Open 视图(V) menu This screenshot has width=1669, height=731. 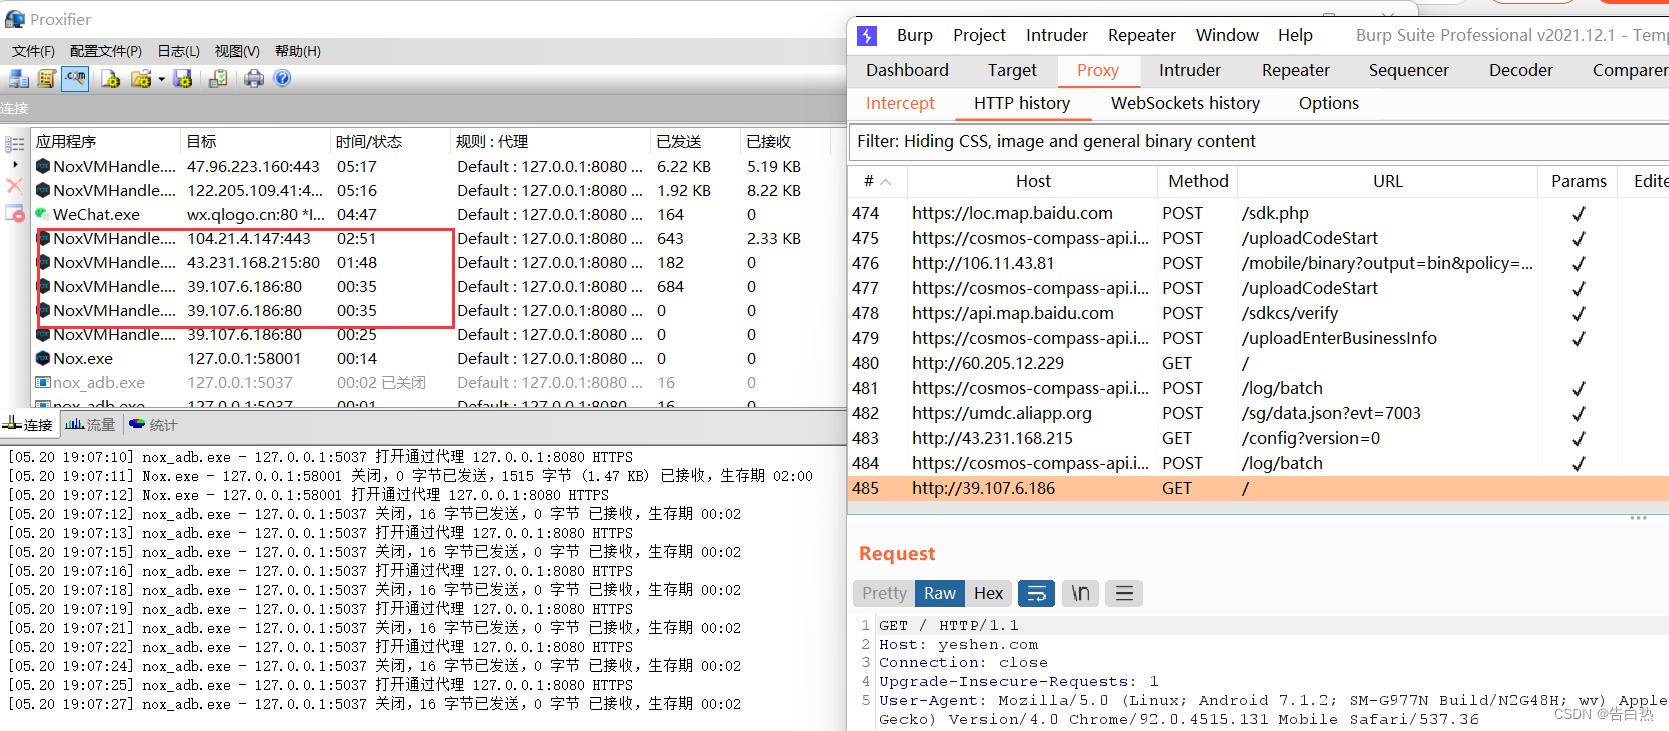(x=237, y=51)
